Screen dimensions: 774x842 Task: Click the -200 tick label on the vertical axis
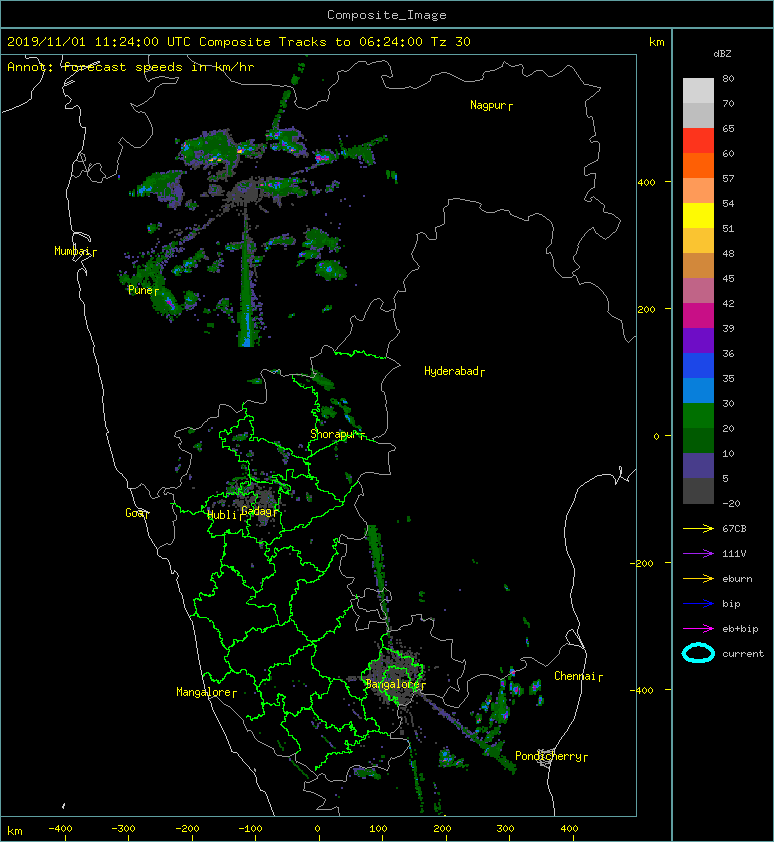642,563
